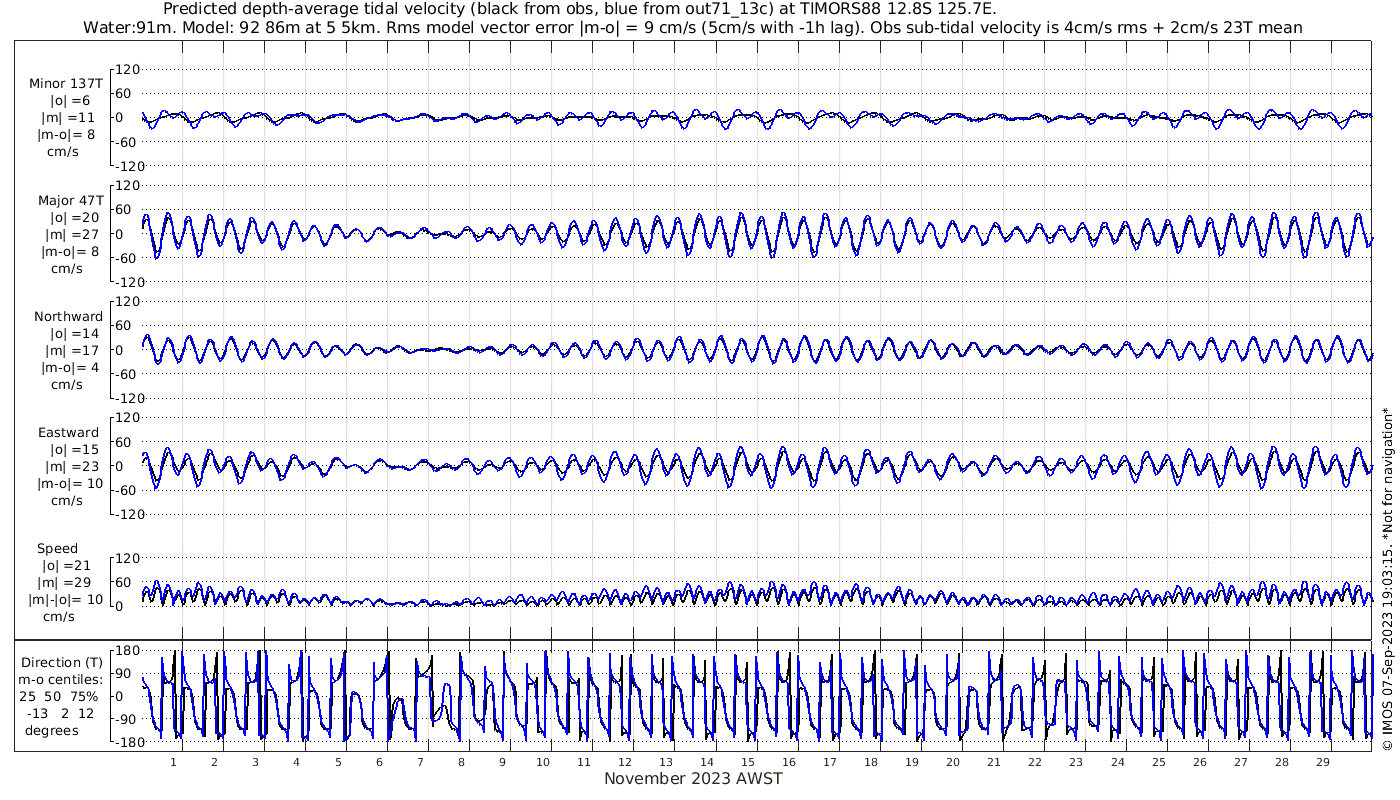The height and width of the screenshot is (800, 1400).
Task: Click the x-axis day label '20'
Action: point(953,762)
